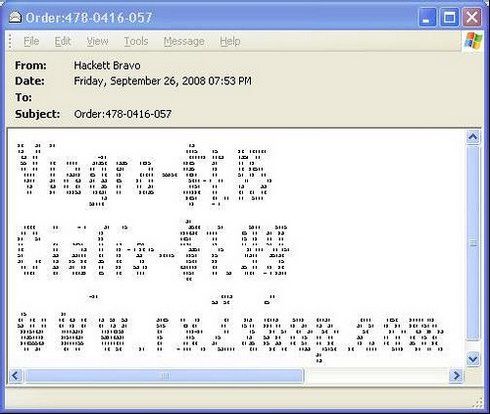Viewport: 490px width, 414px height.
Task: Click the vertical scrollbar up arrow
Action: tap(473, 137)
